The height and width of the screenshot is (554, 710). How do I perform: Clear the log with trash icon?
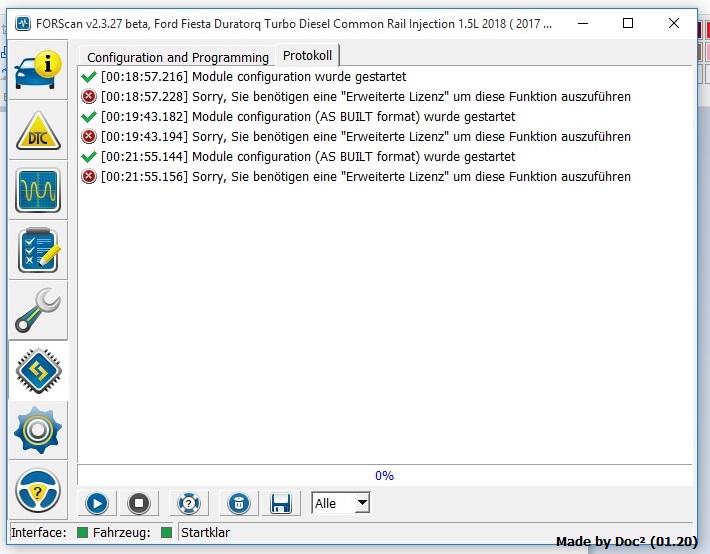tap(238, 503)
